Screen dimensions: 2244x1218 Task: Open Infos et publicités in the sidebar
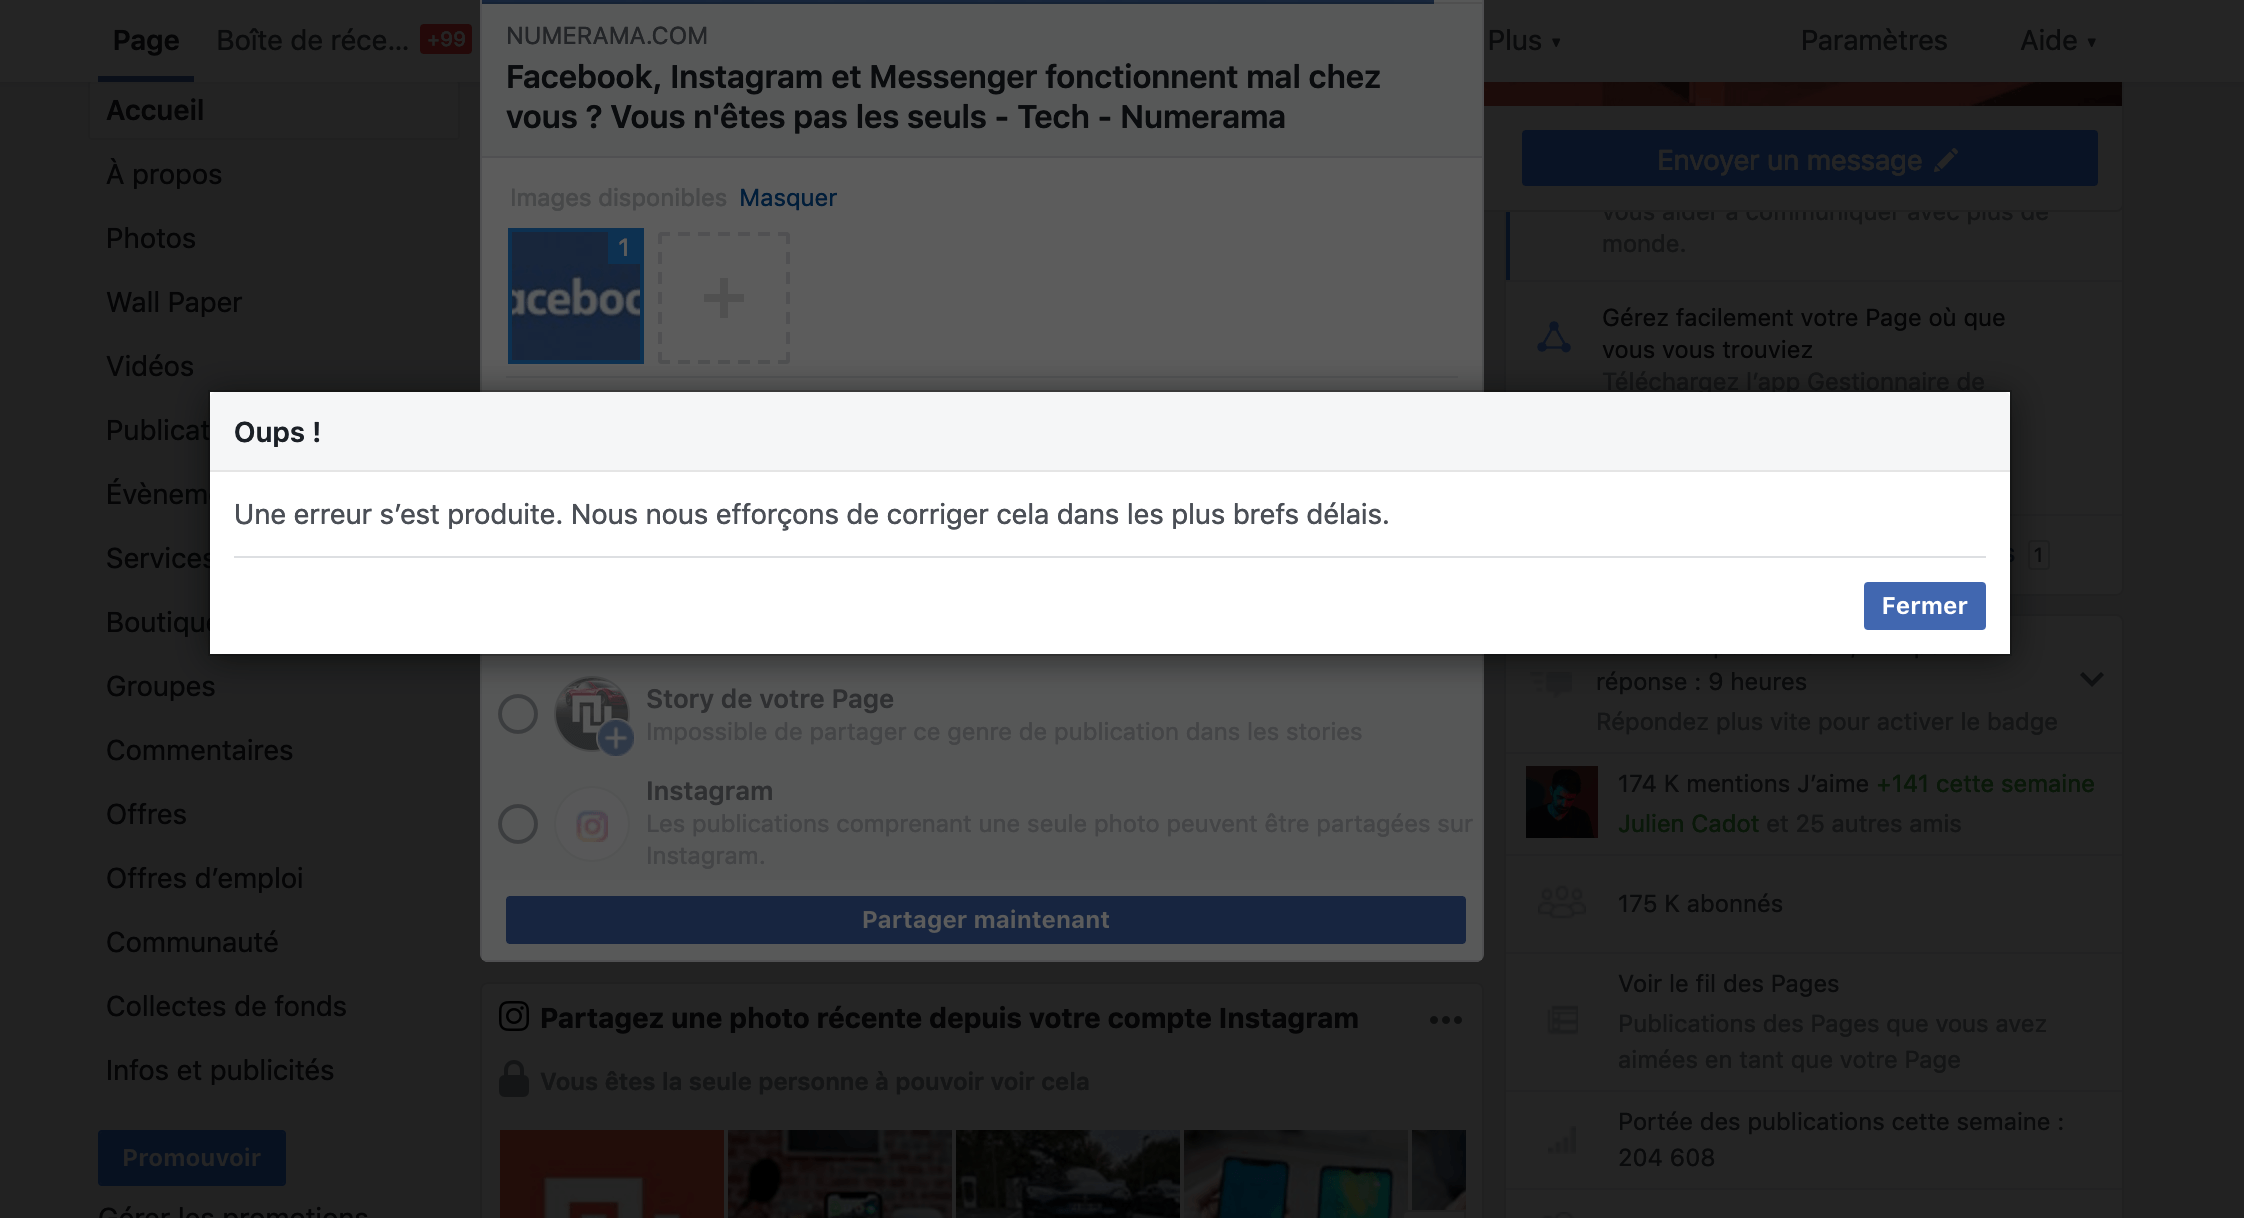point(220,1070)
